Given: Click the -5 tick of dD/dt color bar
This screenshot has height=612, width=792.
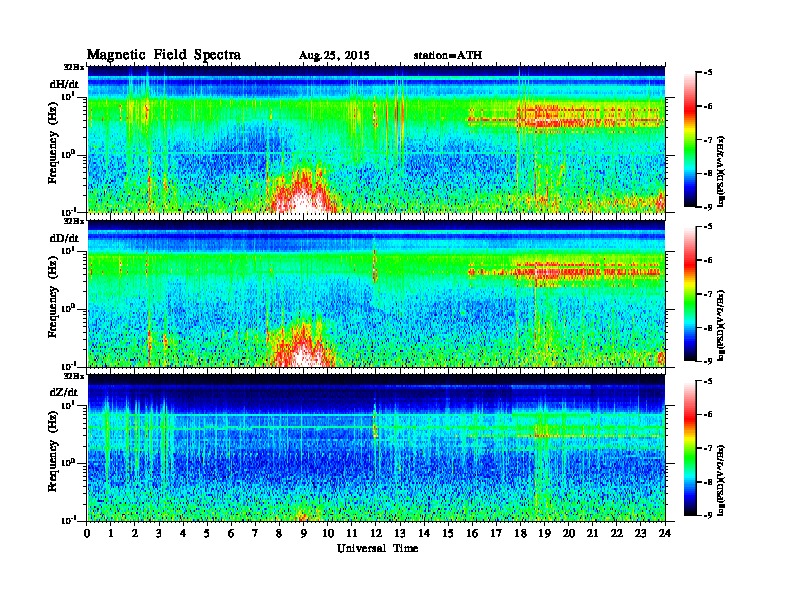Looking at the screenshot, I should pos(708,227).
